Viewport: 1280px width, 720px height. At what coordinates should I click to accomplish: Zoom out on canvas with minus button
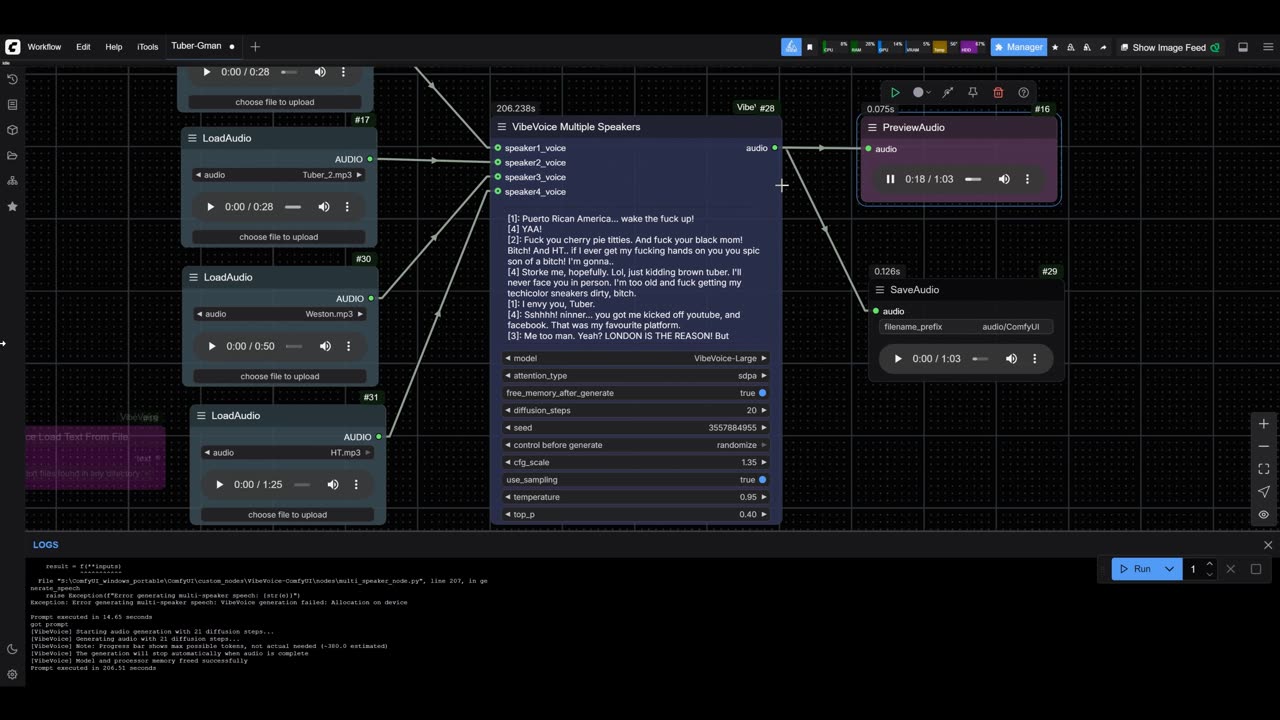click(1263, 446)
